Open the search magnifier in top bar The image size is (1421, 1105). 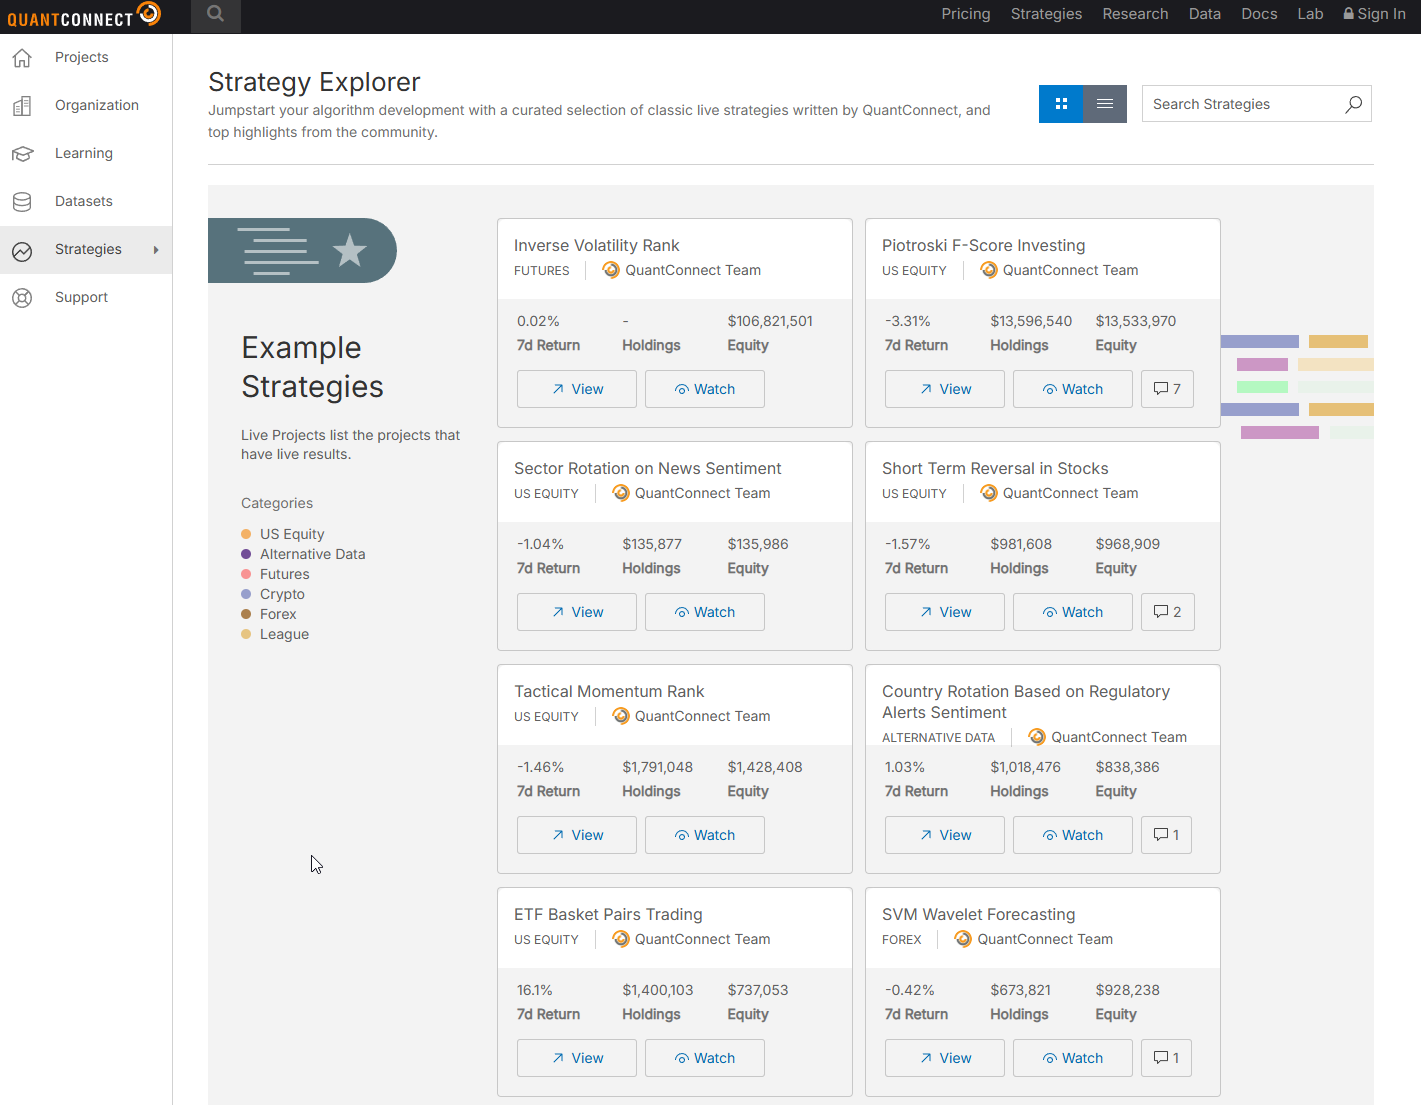click(x=215, y=15)
